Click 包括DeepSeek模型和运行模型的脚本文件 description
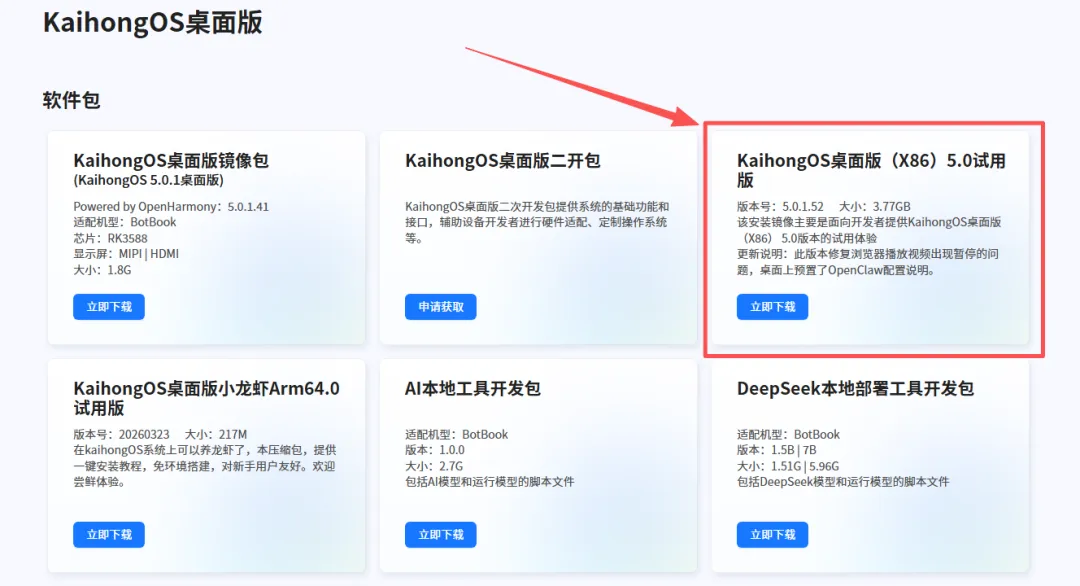Viewport: 1080px width, 586px height. [843, 482]
